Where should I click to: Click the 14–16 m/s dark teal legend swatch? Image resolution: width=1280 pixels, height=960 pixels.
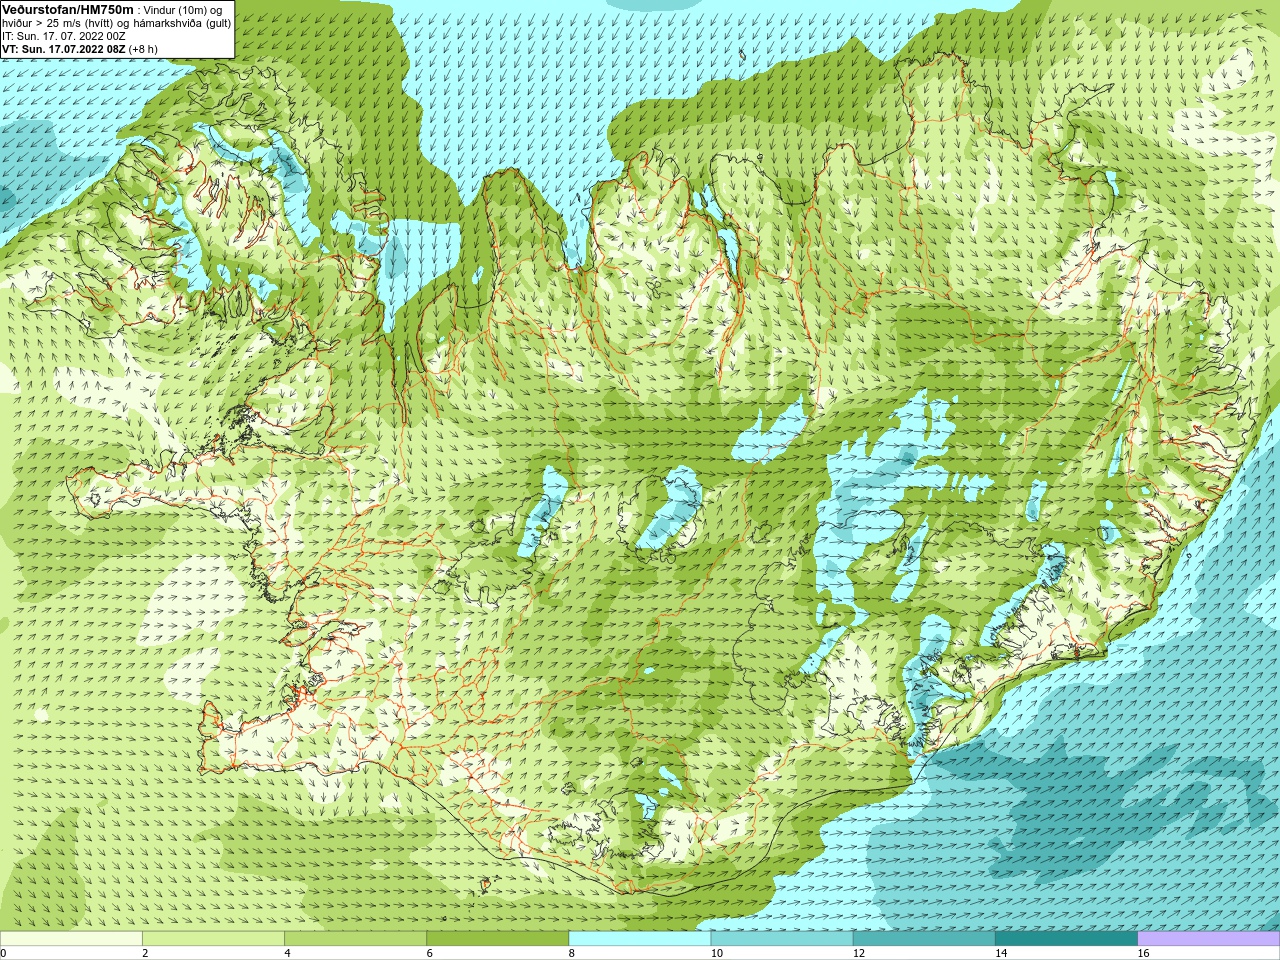[1066, 939]
